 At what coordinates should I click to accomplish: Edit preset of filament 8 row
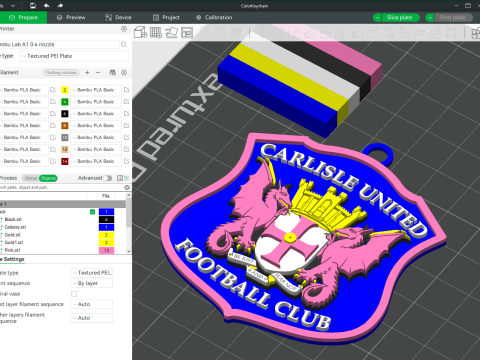(x=126, y=125)
